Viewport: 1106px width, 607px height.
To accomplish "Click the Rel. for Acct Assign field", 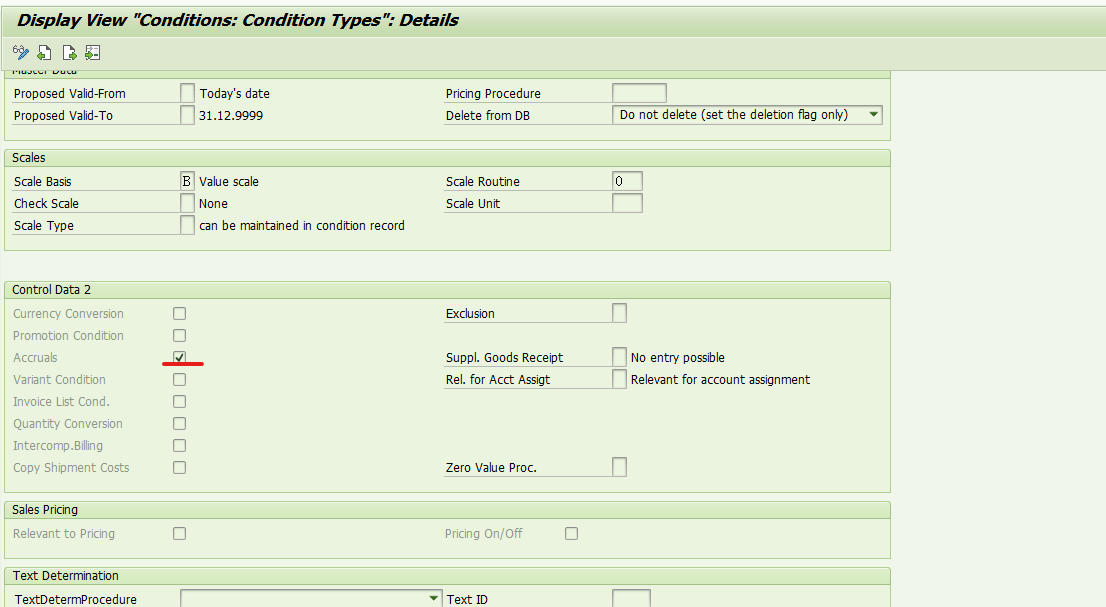I will coord(619,379).
